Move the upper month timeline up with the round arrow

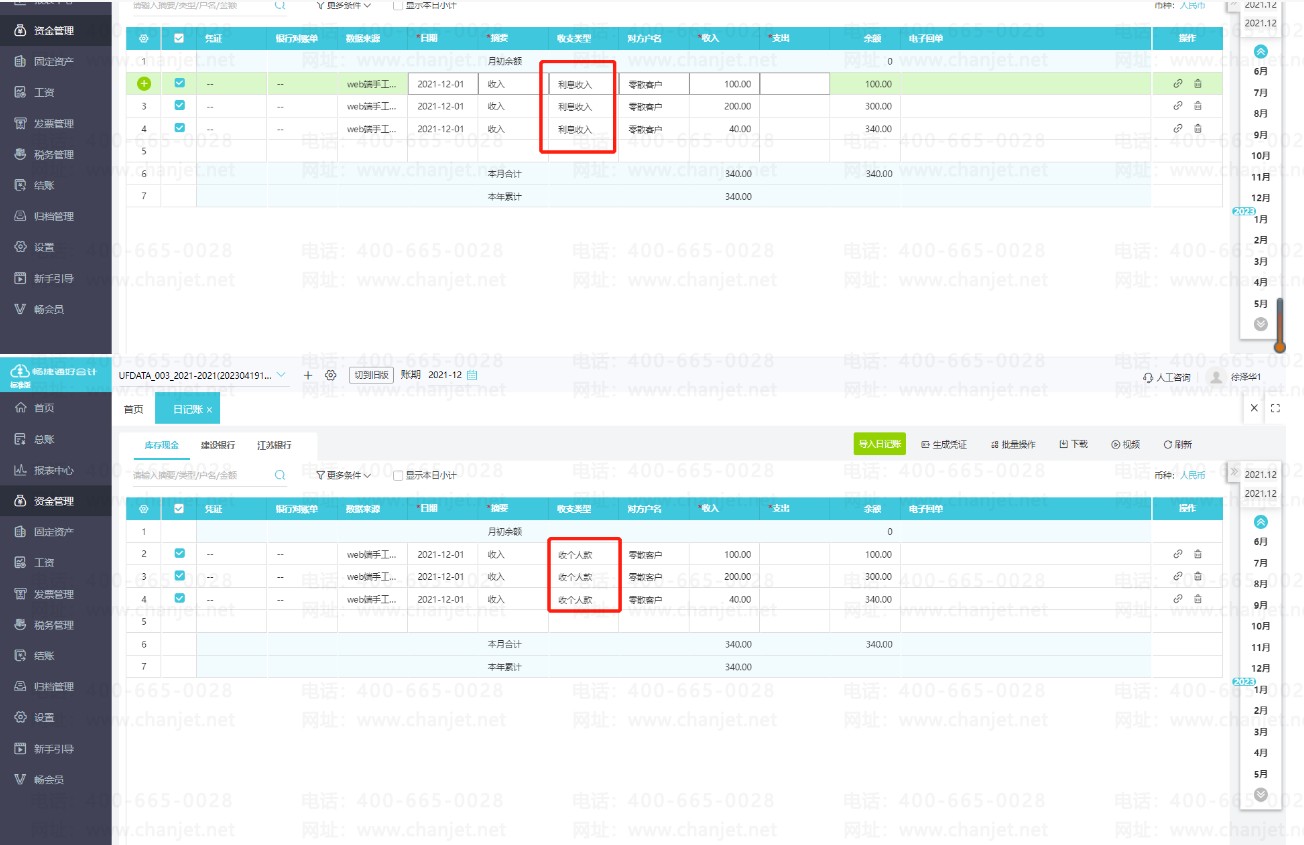[1261, 51]
